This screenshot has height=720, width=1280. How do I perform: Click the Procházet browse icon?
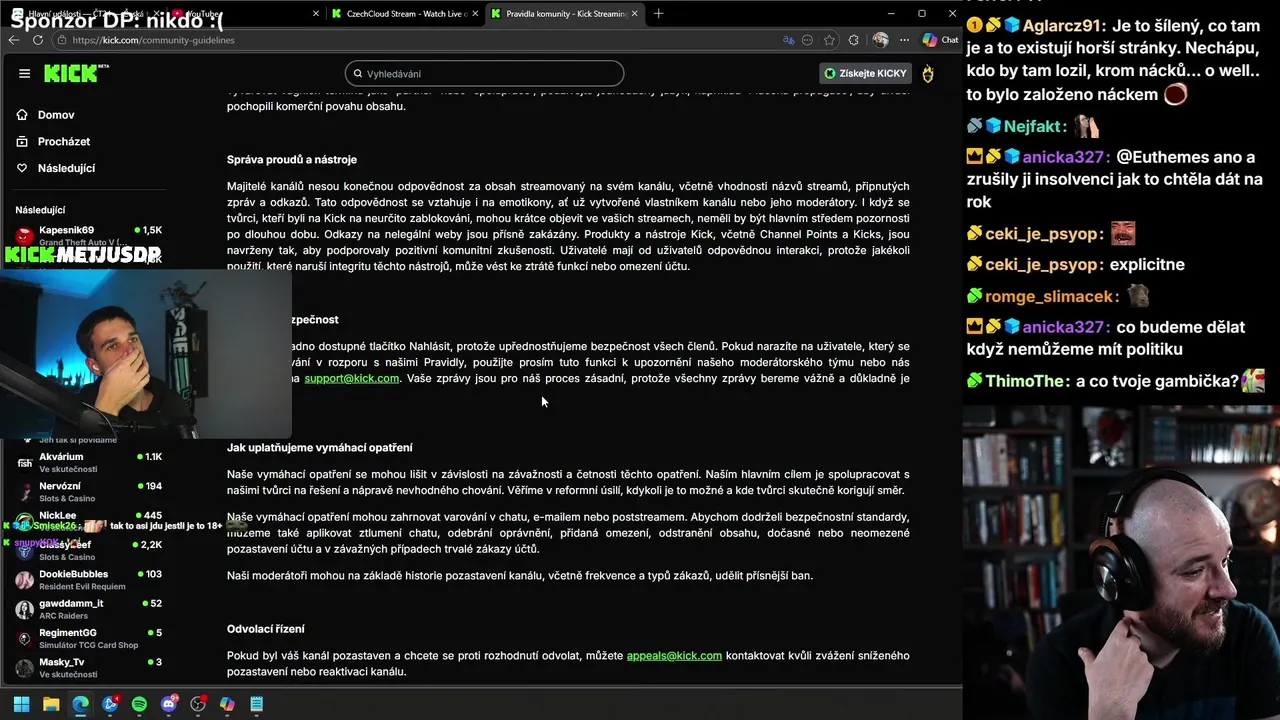(22, 142)
